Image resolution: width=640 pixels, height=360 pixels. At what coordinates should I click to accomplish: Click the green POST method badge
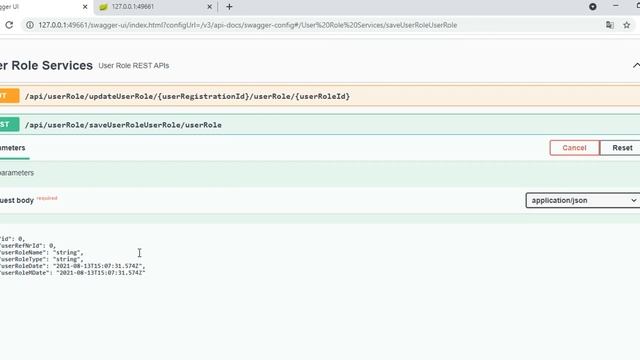(x=9, y=124)
